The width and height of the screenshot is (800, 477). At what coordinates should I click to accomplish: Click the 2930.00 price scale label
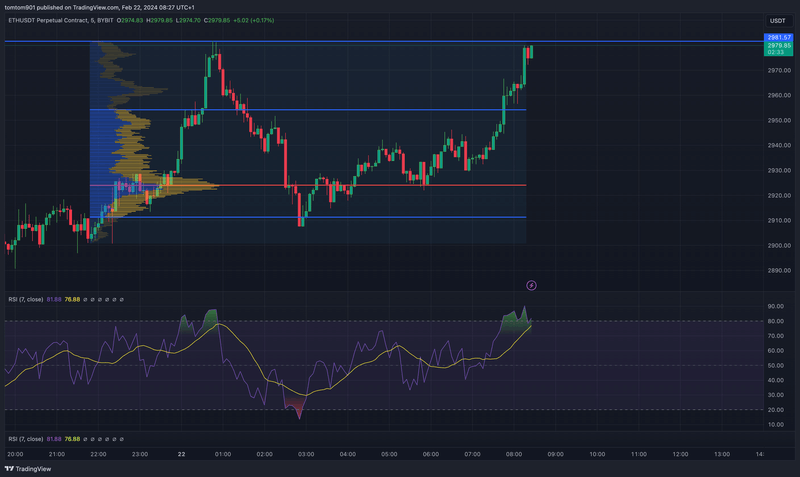779,170
